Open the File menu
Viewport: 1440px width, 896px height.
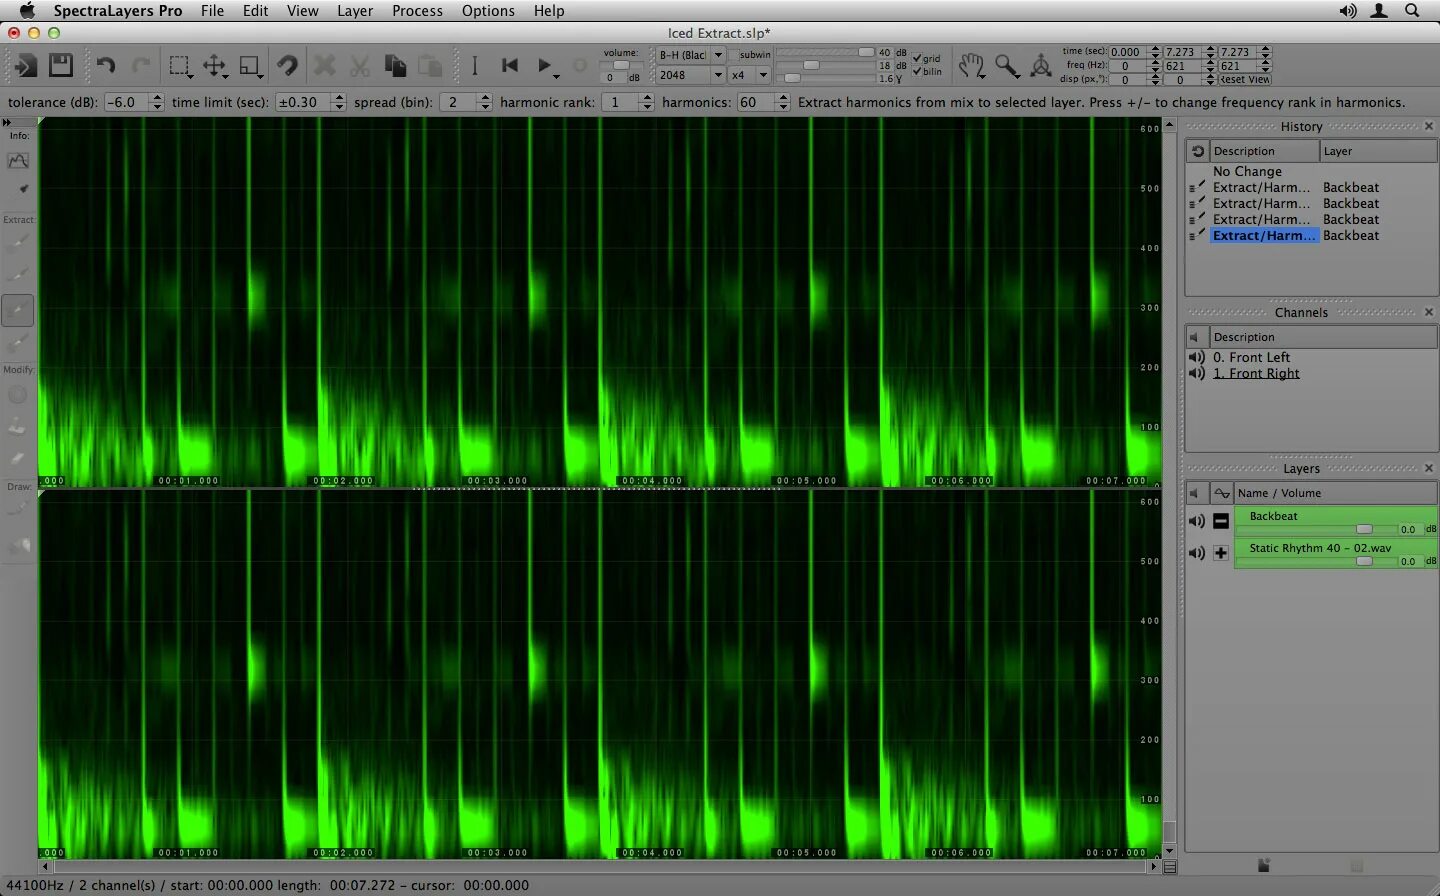(x=212, y=10)
